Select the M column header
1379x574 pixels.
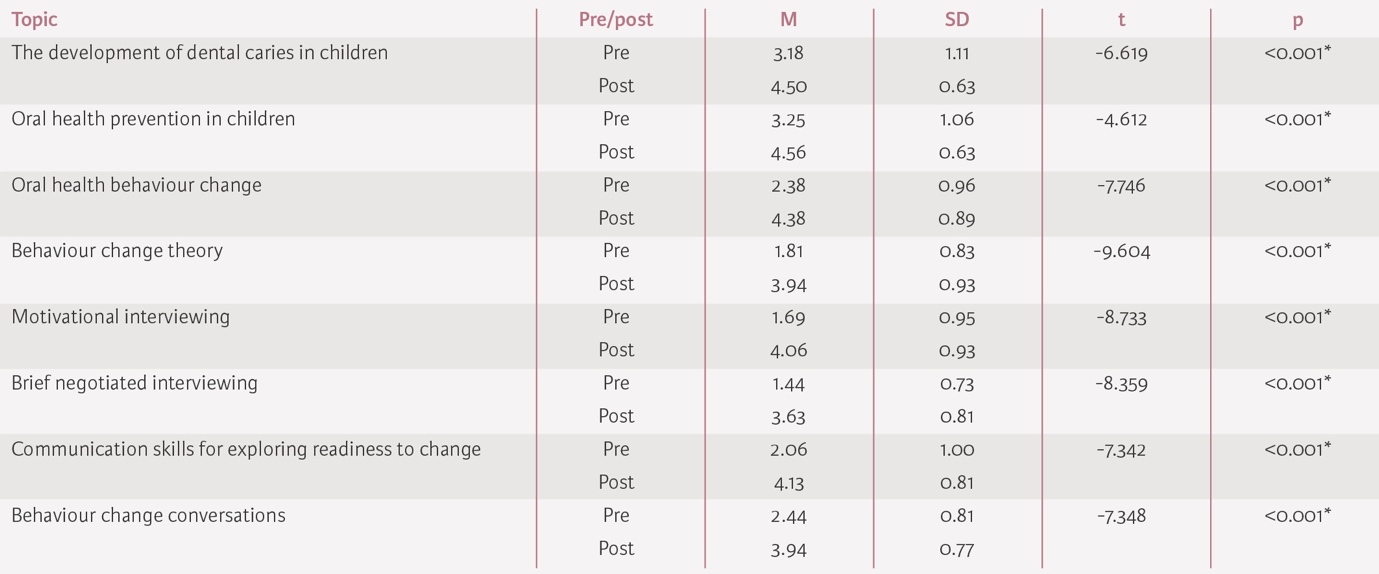(790, 20)
